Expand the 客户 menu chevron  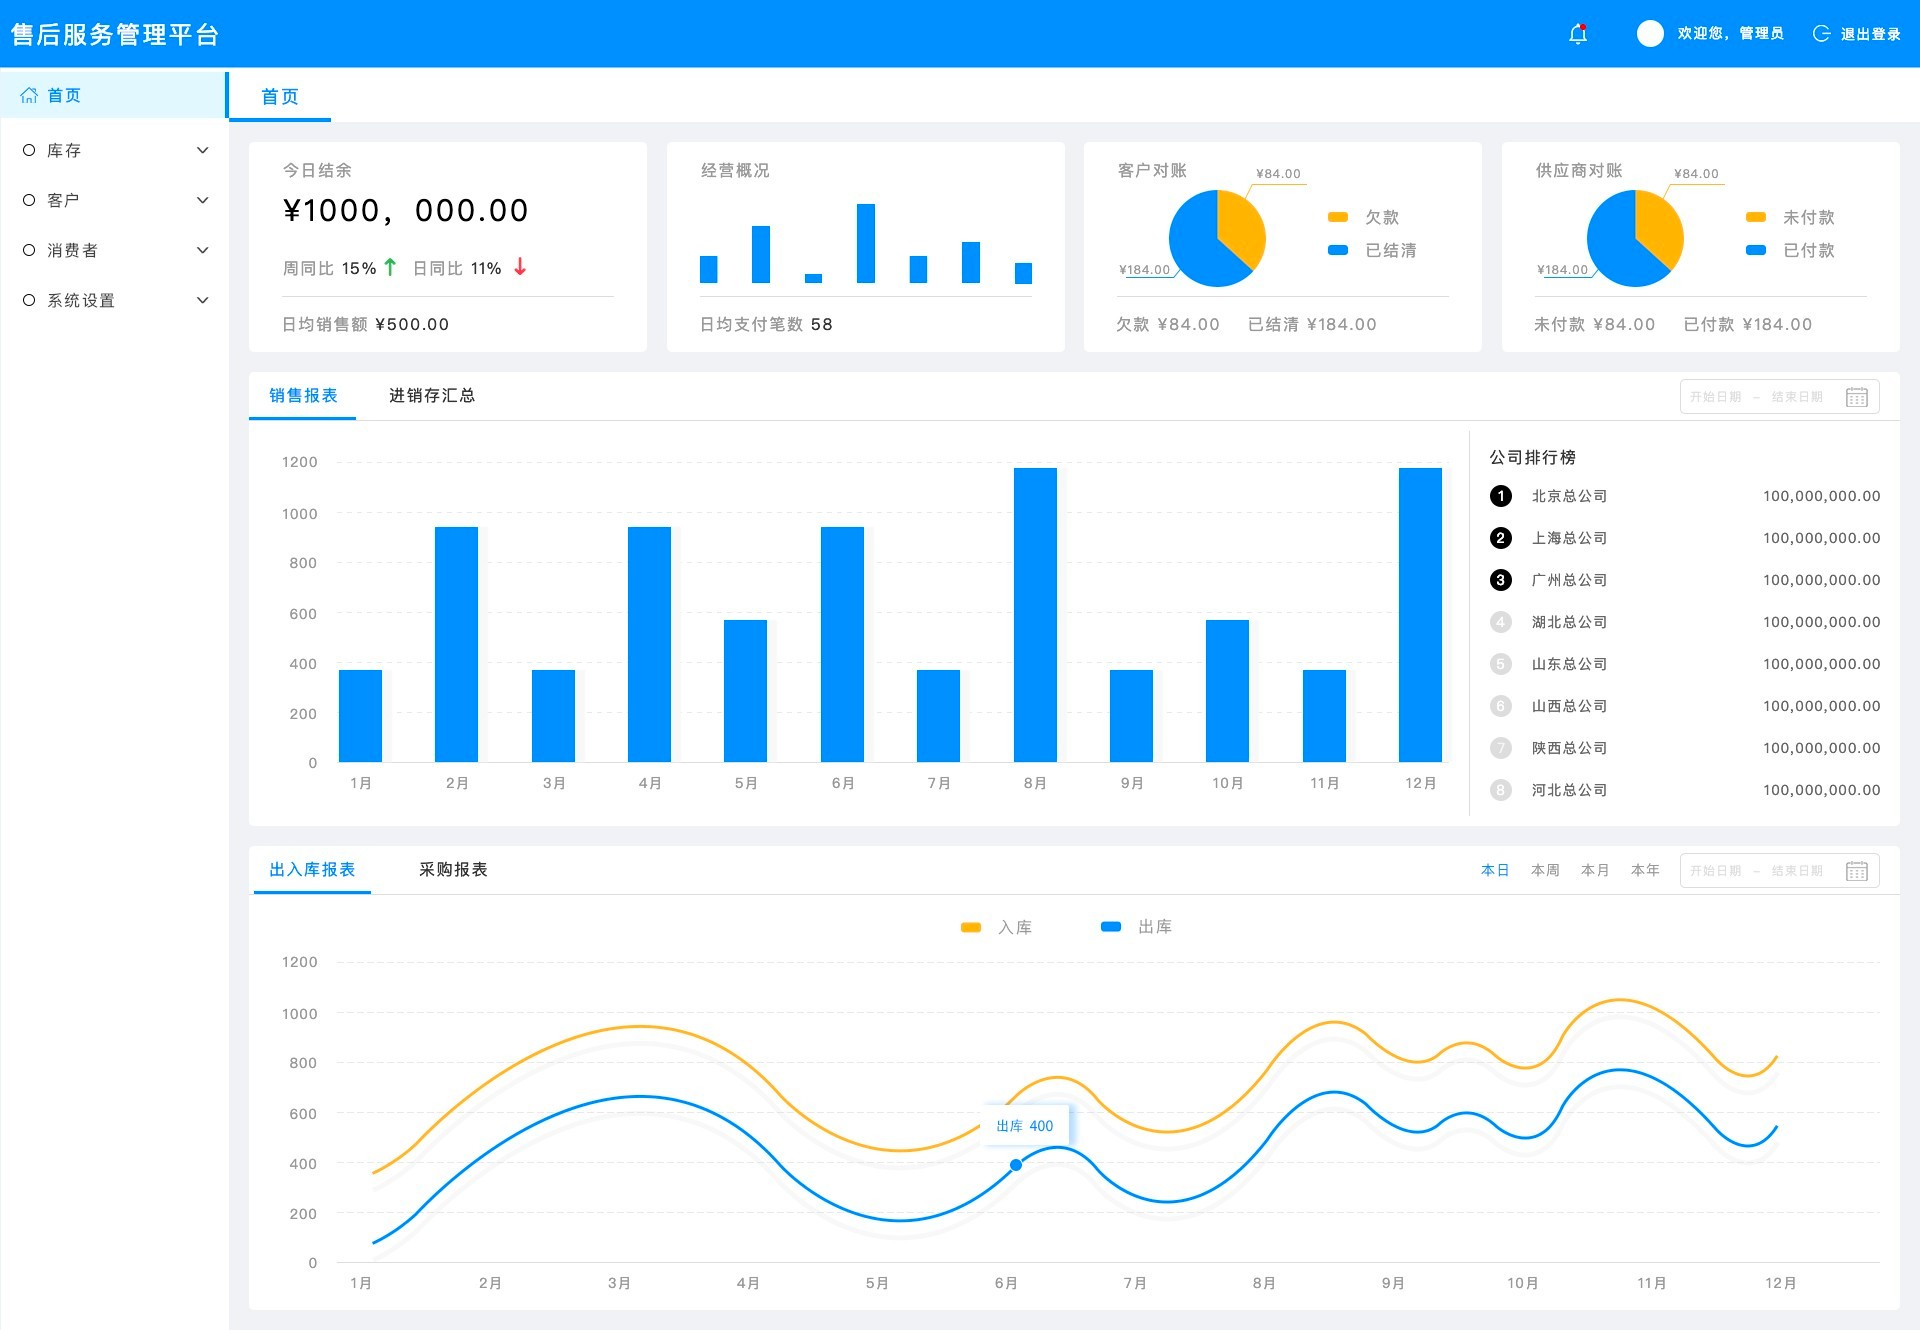203,200
